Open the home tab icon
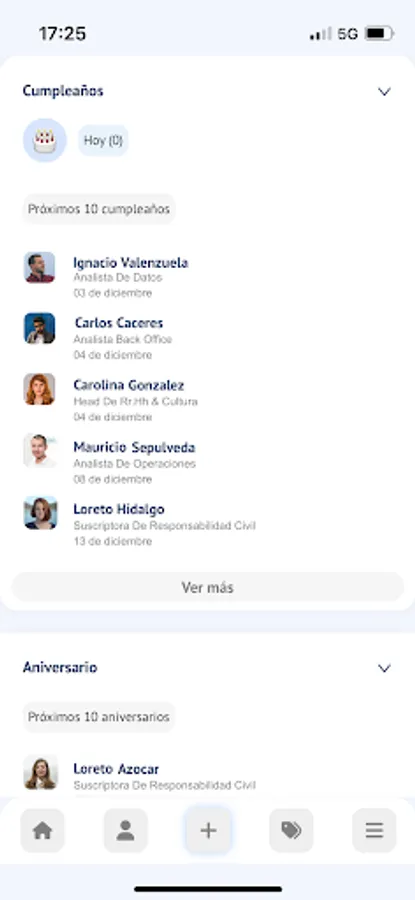The image size is (415, 900). (42, 831)
